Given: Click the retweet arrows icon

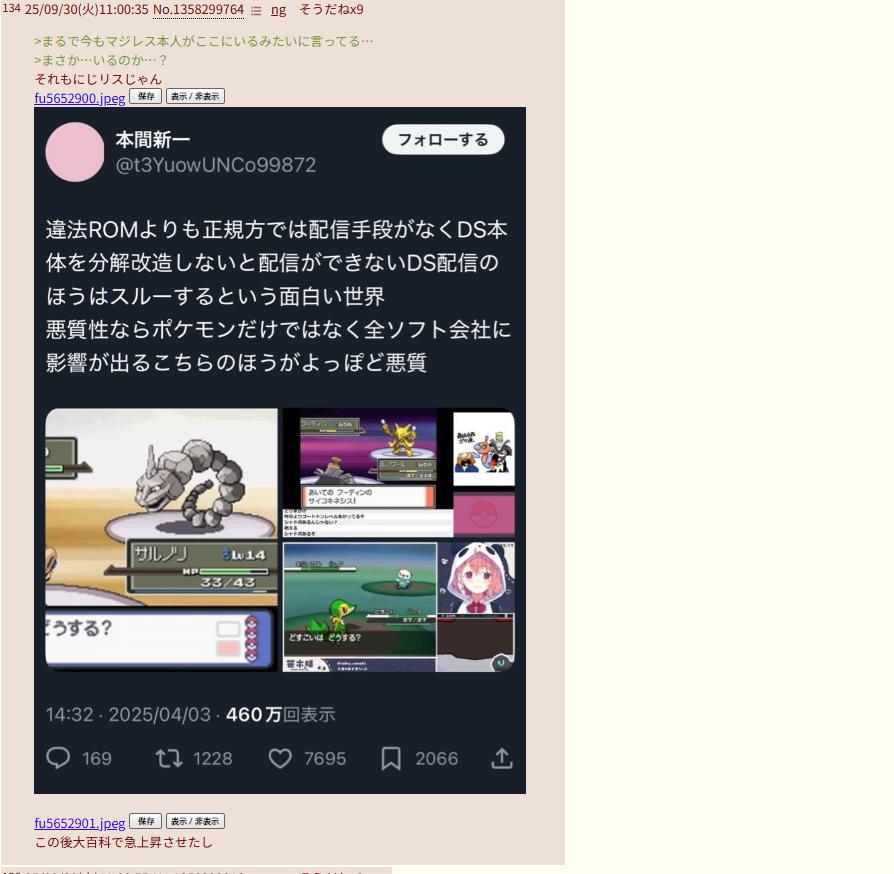Looking at the screenshot, I should point(169,758).
